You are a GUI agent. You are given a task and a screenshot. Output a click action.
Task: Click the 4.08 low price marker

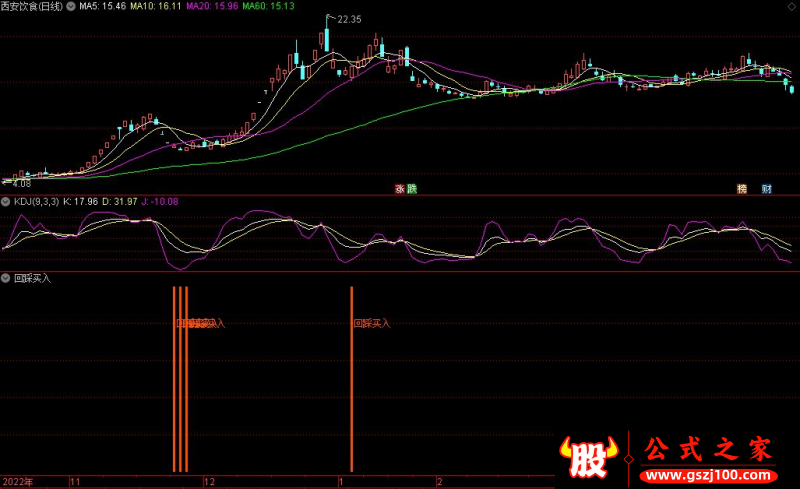point(20,183)
